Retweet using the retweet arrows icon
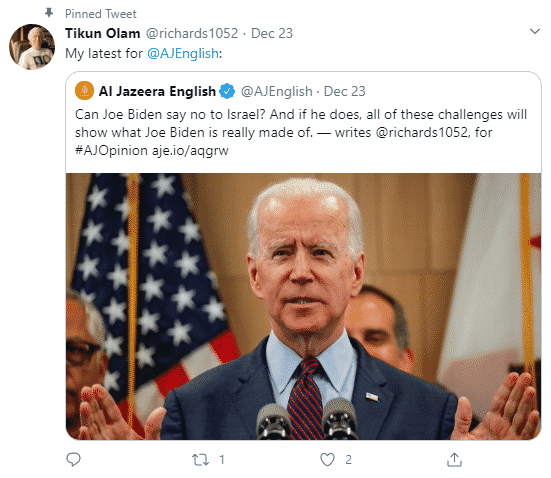This screenshot has height=478, width=551. 201,460
